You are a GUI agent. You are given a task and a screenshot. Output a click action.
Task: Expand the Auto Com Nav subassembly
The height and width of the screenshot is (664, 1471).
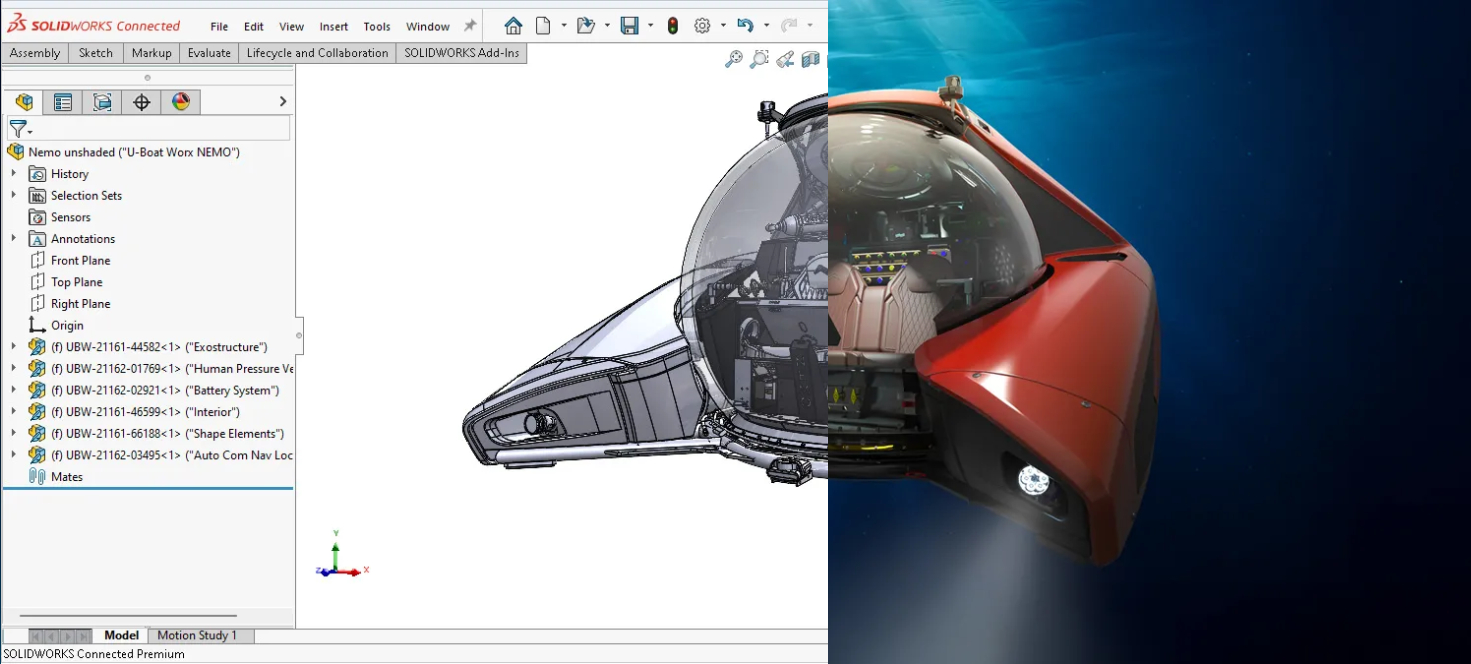[13, 455]
